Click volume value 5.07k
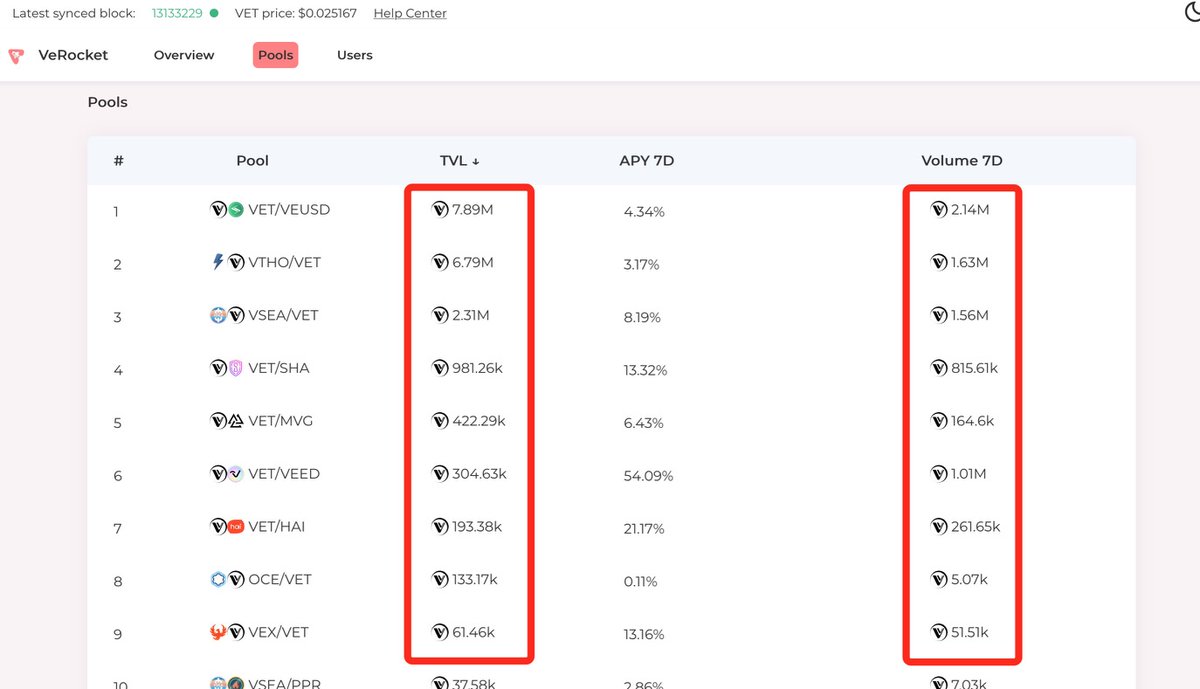The width and height of the screenshot is (1200, 689). click(969, 579)
